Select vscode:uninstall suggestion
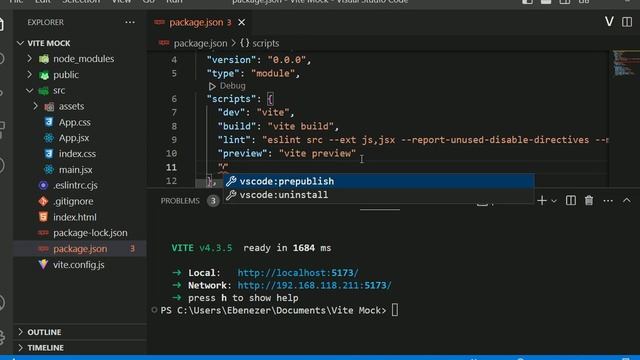The height and width of the screenshot is (360, 640). point(378,195)
